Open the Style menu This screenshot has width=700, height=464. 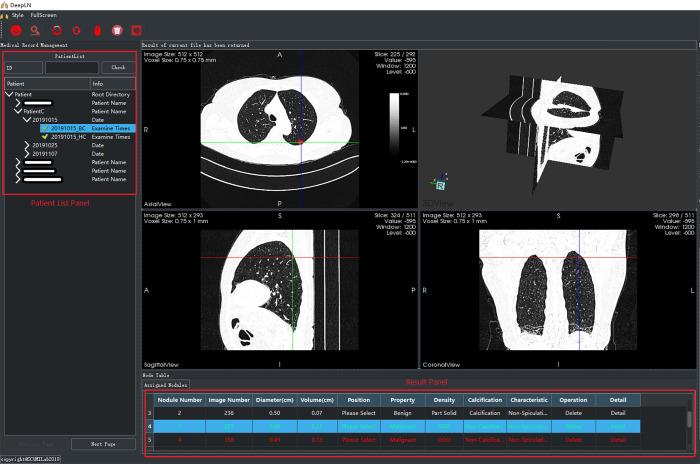coord(17,16)
